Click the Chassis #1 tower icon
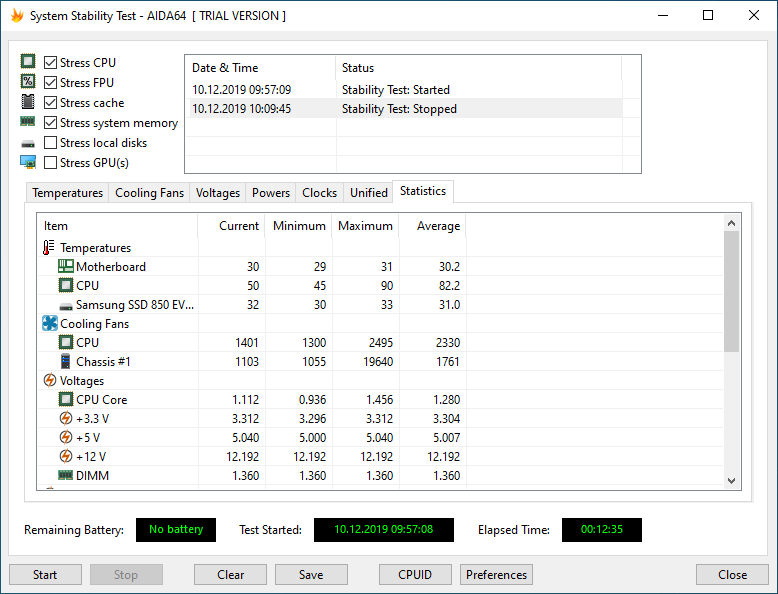Image resolution: width=778 pixels, height=594 pixels. (65, 361)
